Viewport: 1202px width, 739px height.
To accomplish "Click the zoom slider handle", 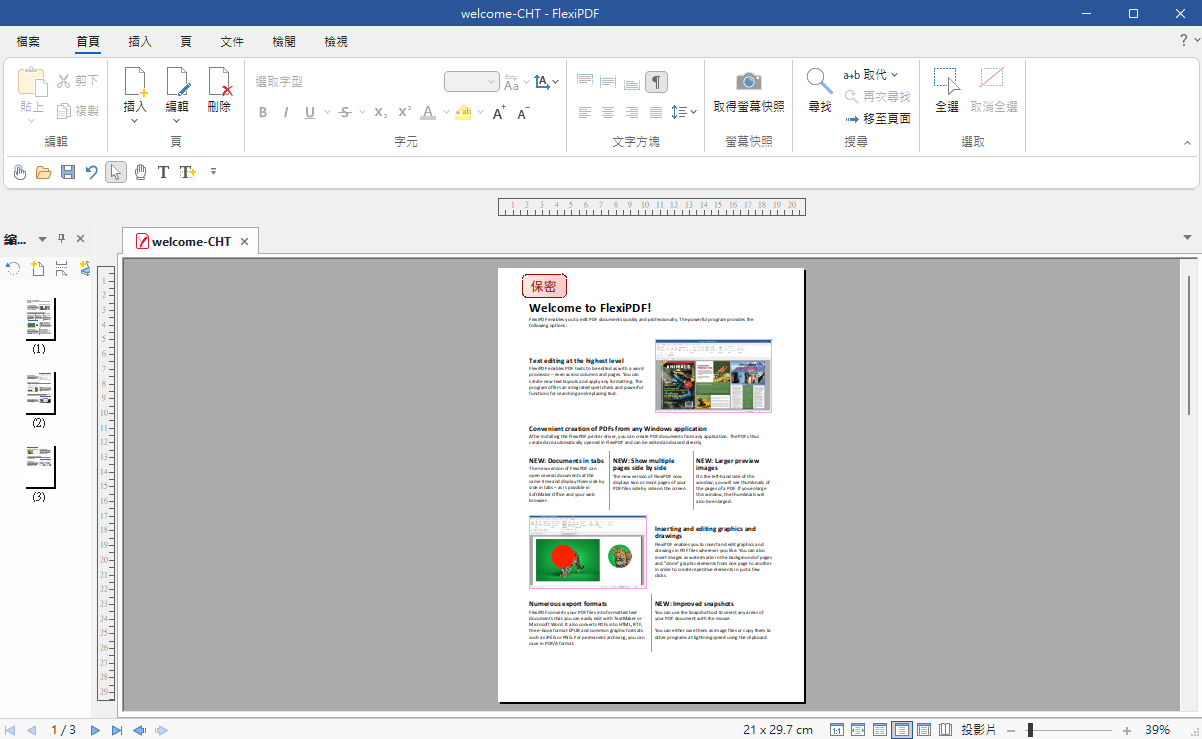I will coord(1030,730).
